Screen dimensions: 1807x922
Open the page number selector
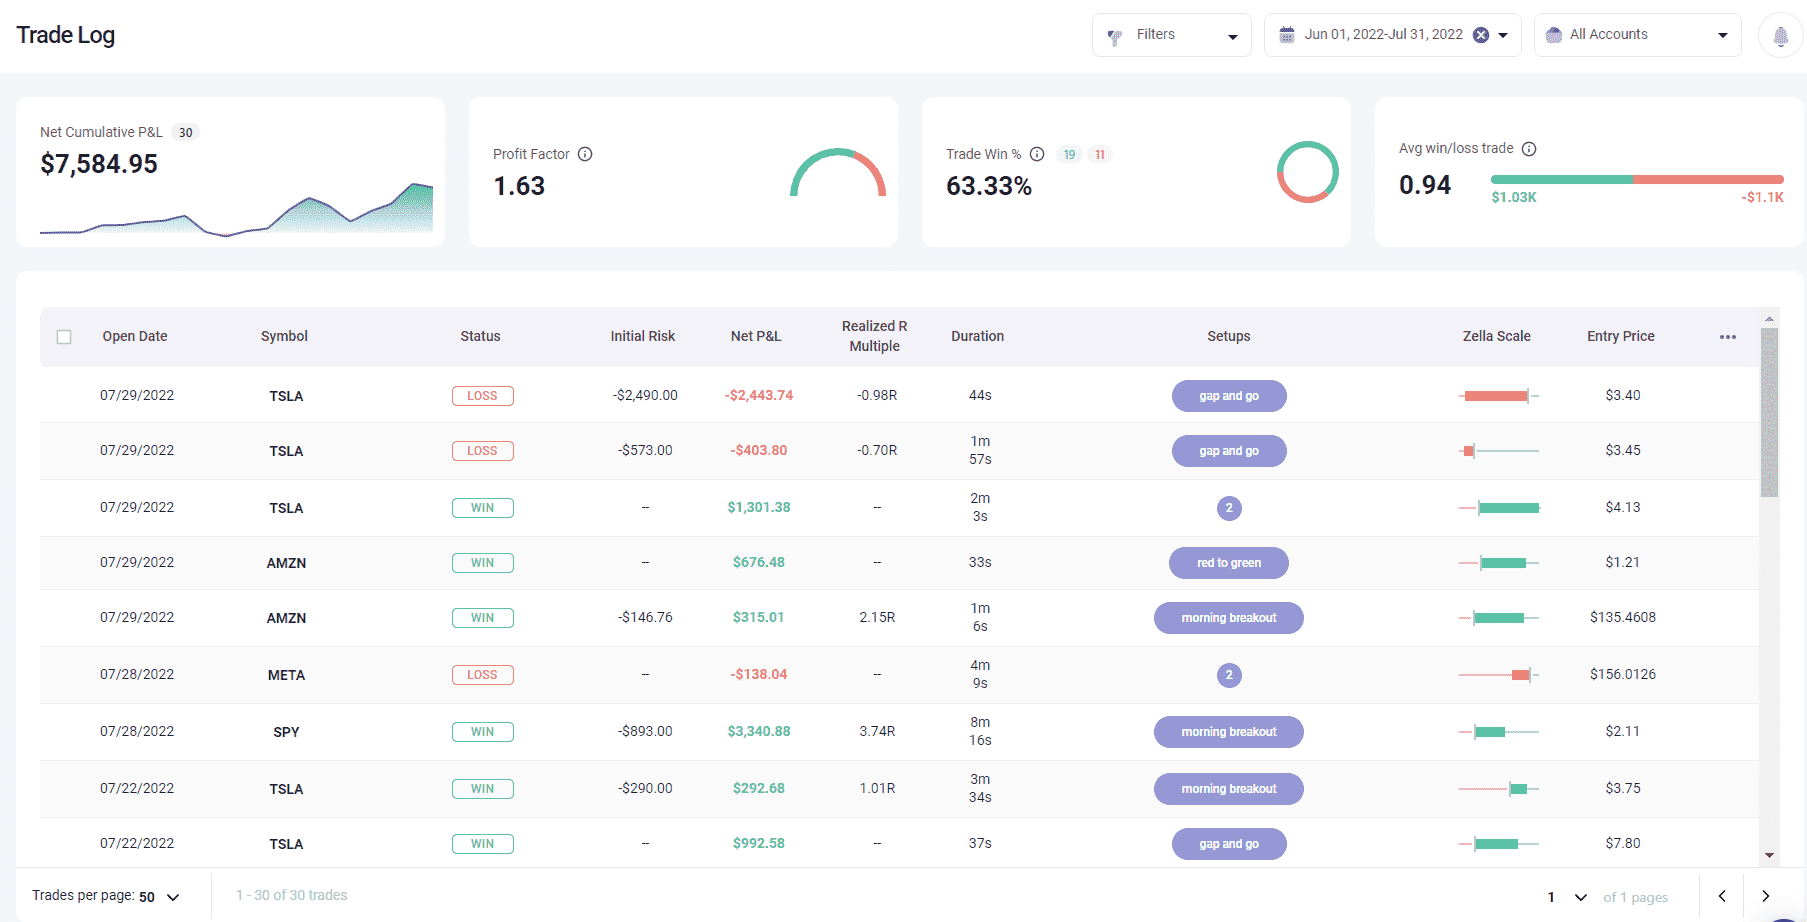pos(1567,896)
